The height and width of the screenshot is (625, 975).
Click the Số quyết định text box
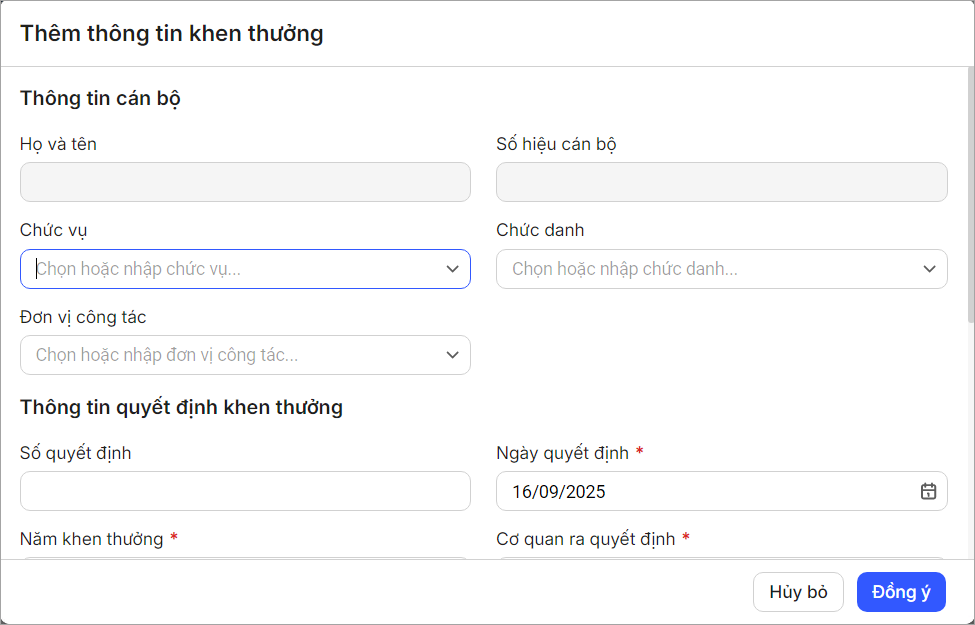click(245, 491)
